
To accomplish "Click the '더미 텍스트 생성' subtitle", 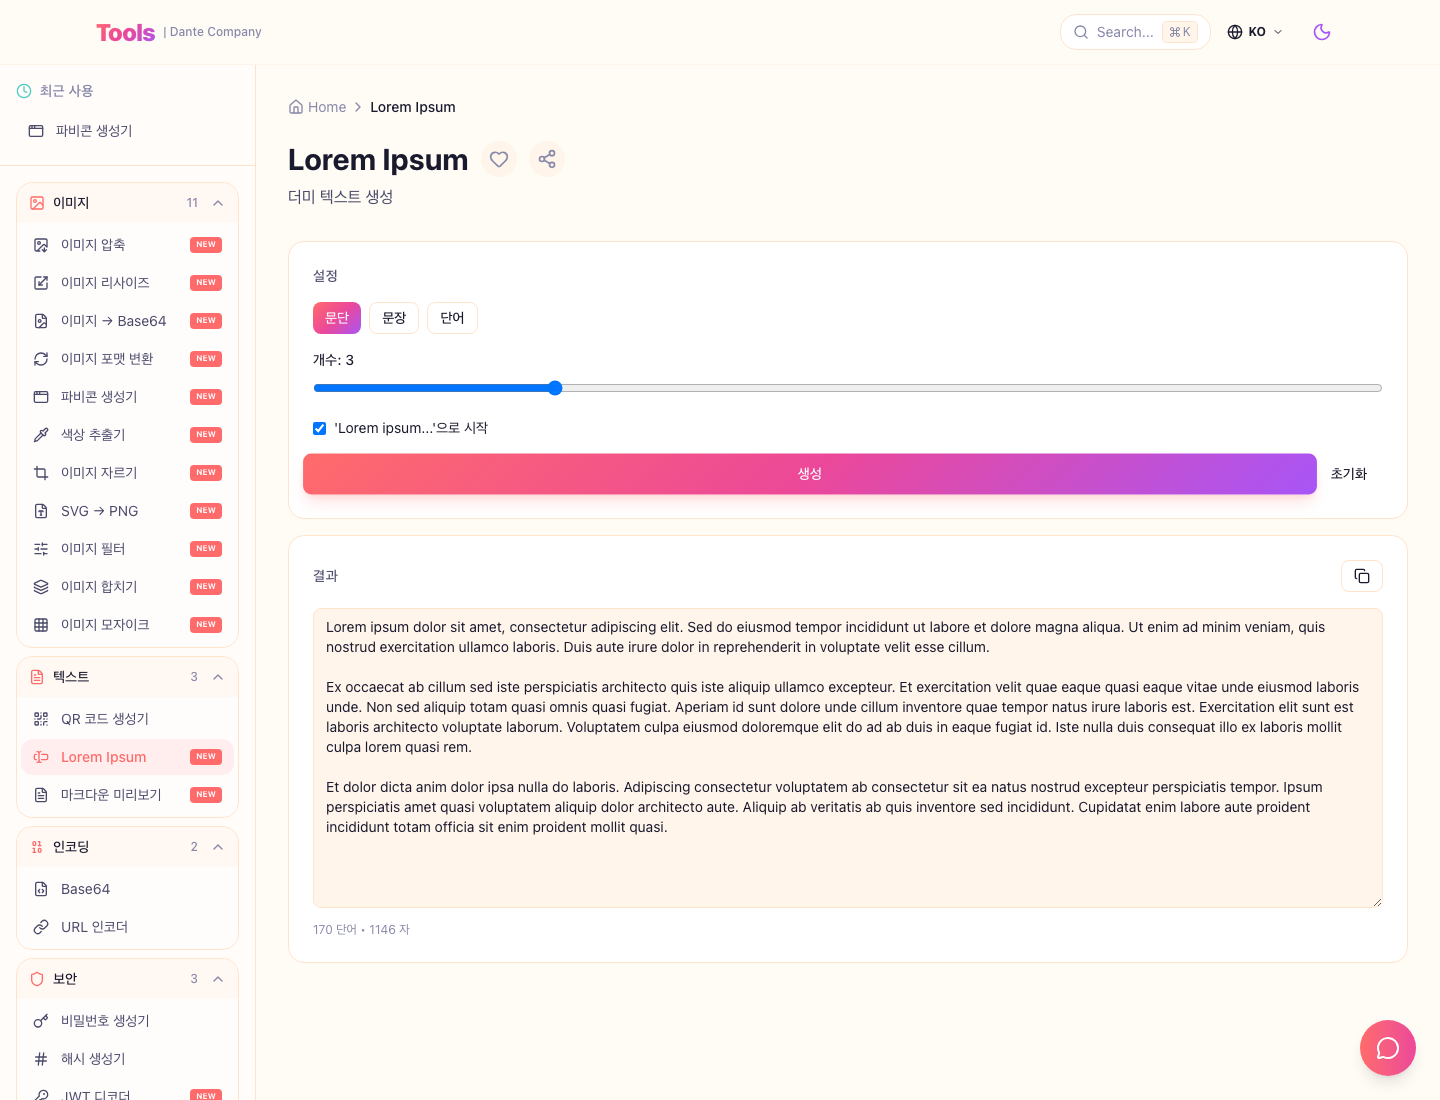I will 340,197.
